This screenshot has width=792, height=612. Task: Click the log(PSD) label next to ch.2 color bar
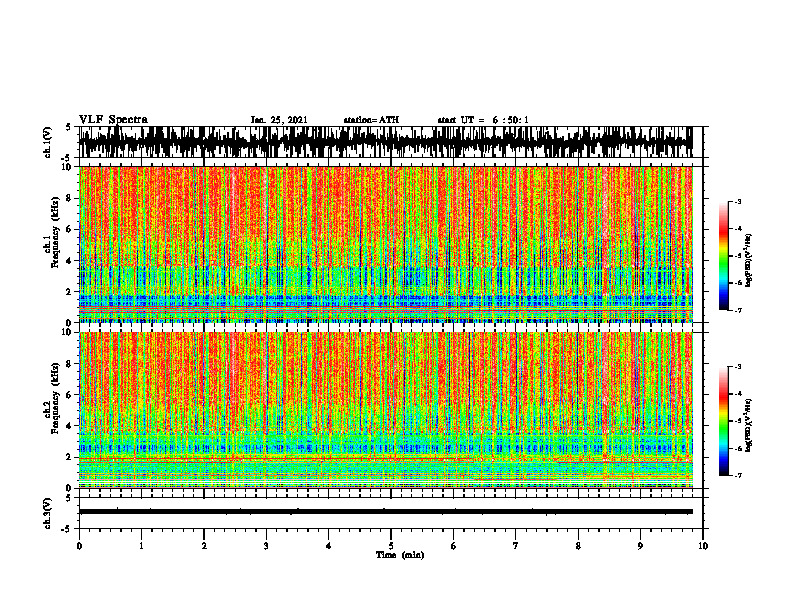pyautogui.click(x=748, y=426)
